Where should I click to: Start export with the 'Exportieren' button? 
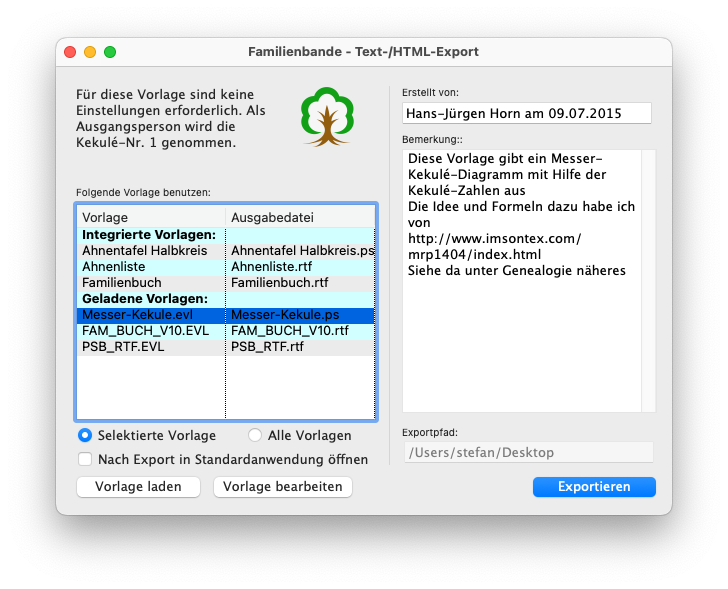pyautogui.click(x=594, y=487)
